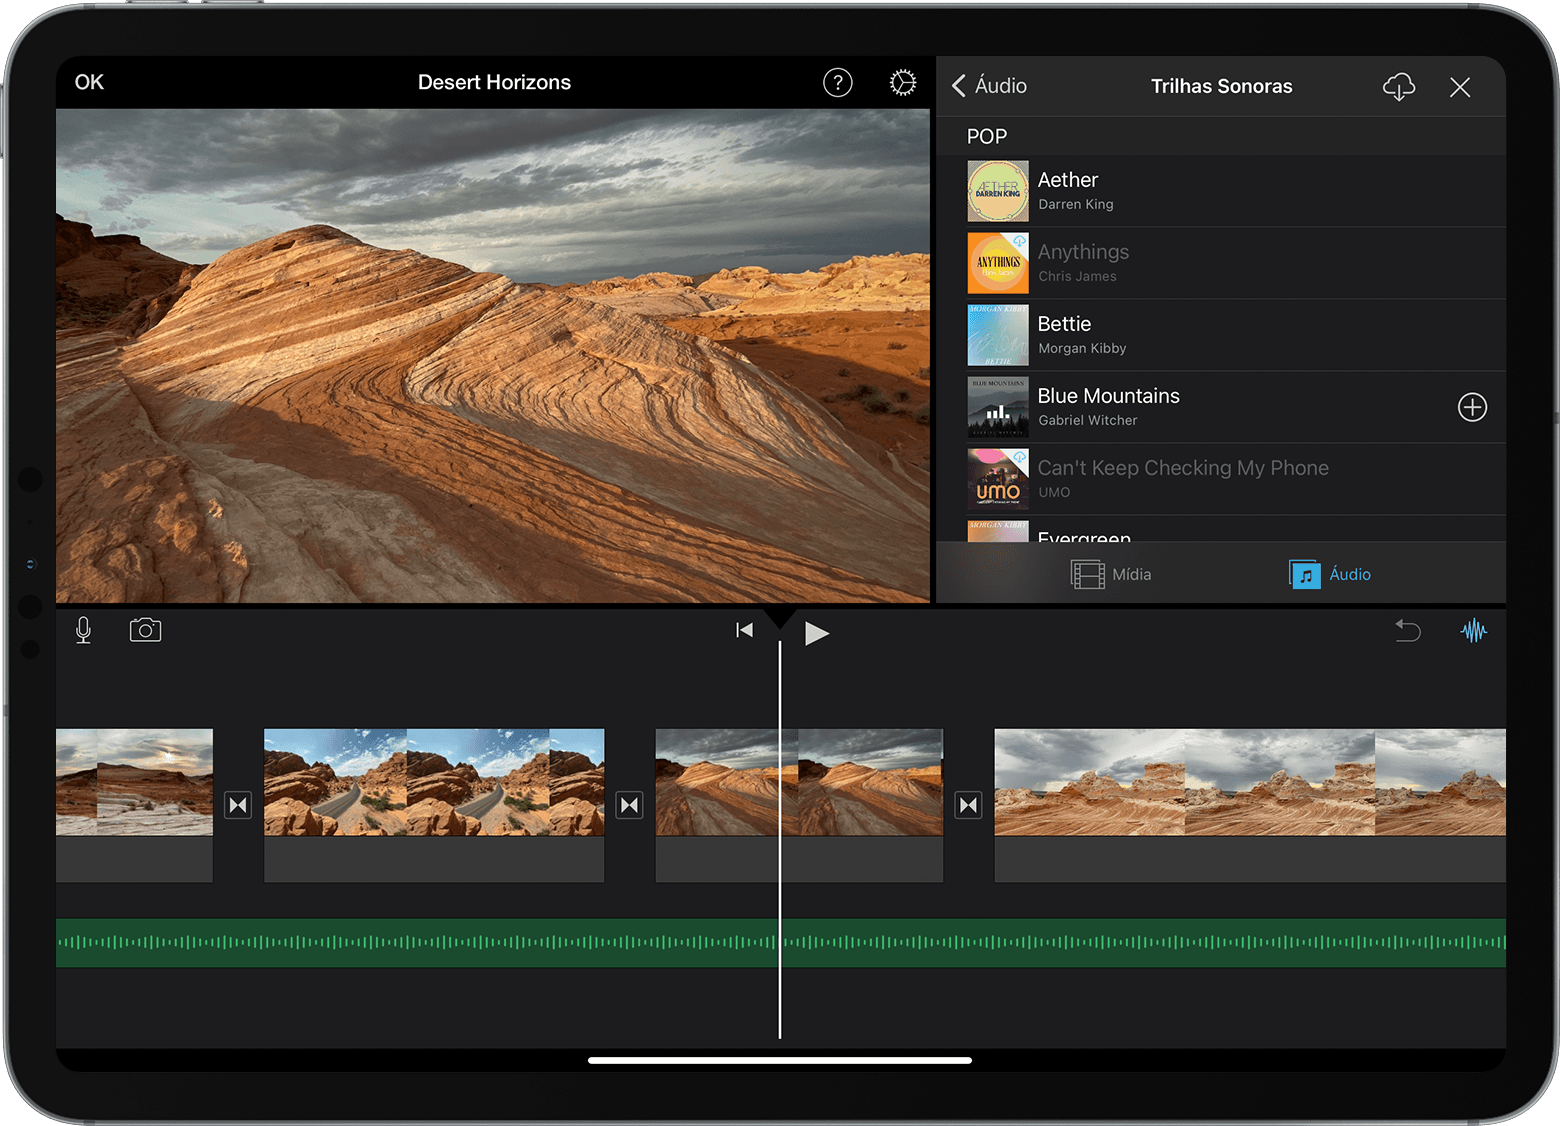Undo the last edit with undo arrow
The image size is (1560, 1126).
click(x=1408, y=631)
